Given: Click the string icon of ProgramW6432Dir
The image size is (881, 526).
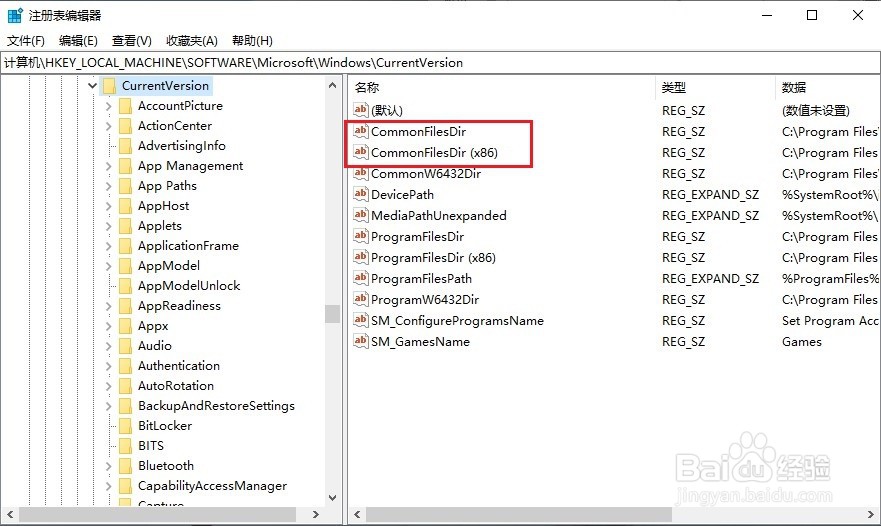Looking at the screenshot, I should pos(360,300).
